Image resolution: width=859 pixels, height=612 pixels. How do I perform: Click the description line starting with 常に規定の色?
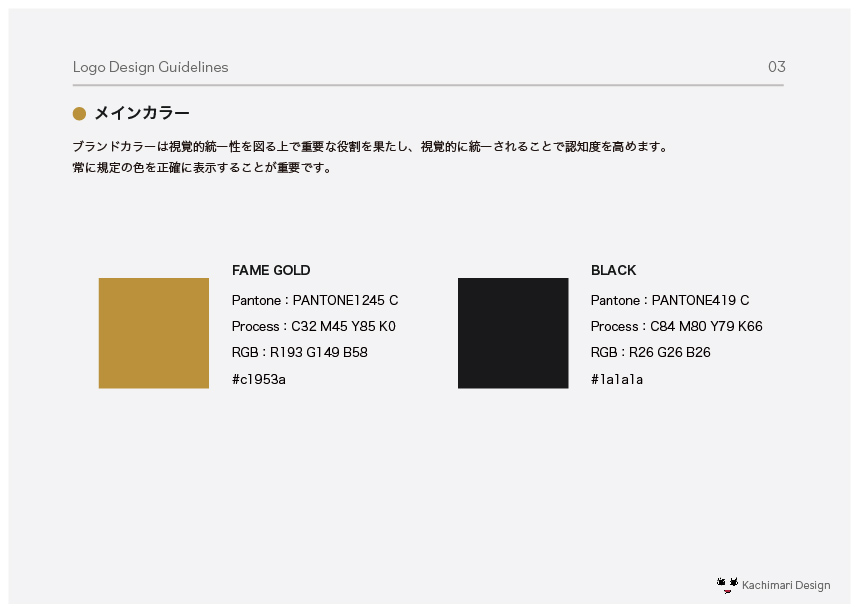tap(202, 168)
